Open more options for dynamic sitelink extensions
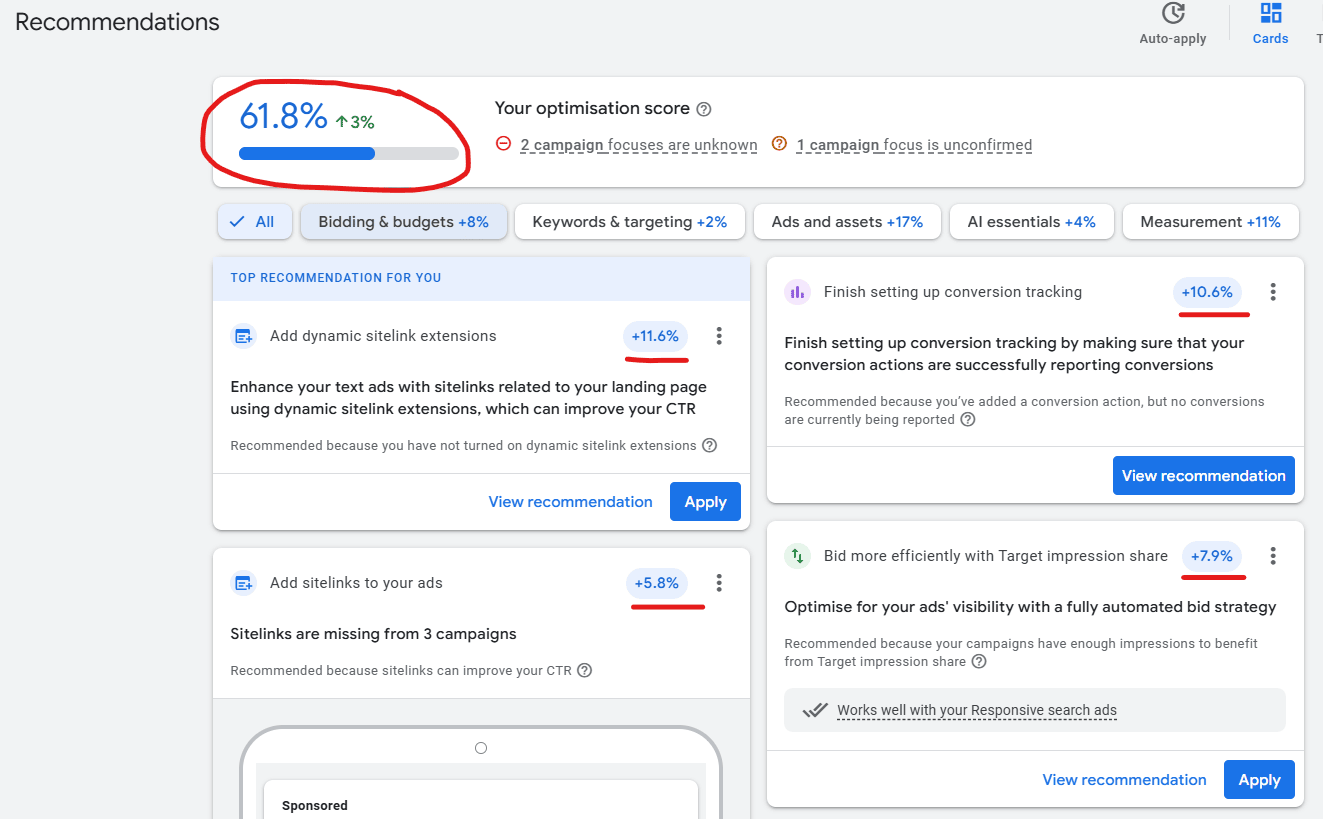The image size is (1323, 819). click(x=719, y=336)
